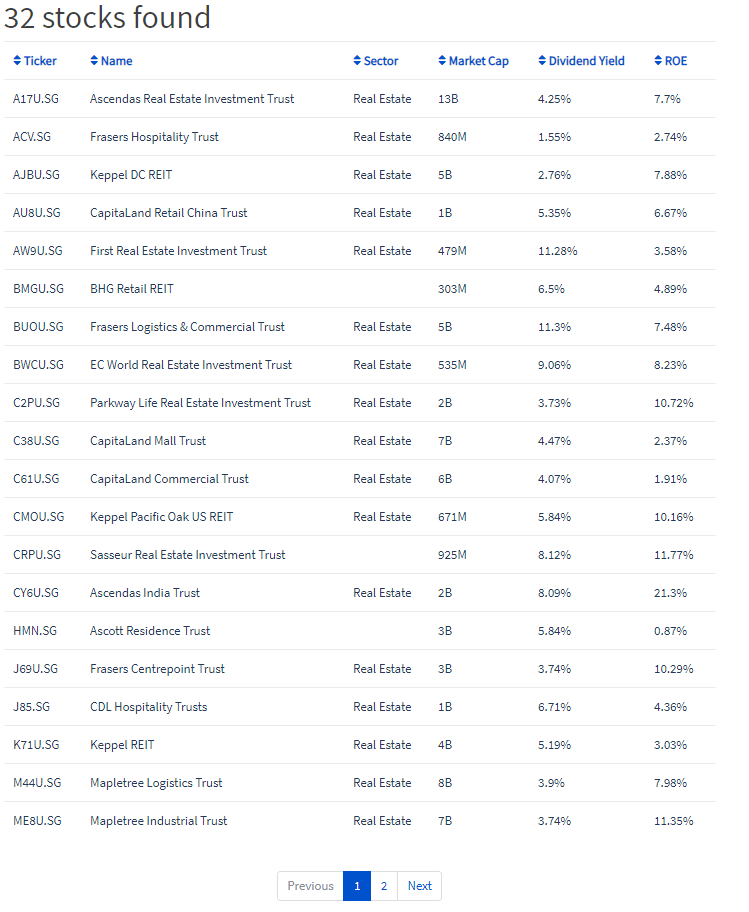Sort table by Dividend Yield header text
The width and height of the screenshot is (749, 912).
(586, 61)
